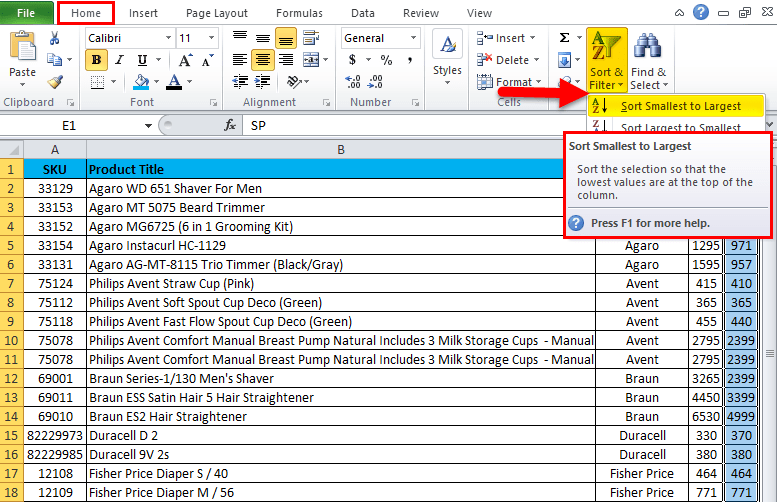Open the Font Color dropdown arrow
This screenshot has height=502, width=777.
[189, 82]
